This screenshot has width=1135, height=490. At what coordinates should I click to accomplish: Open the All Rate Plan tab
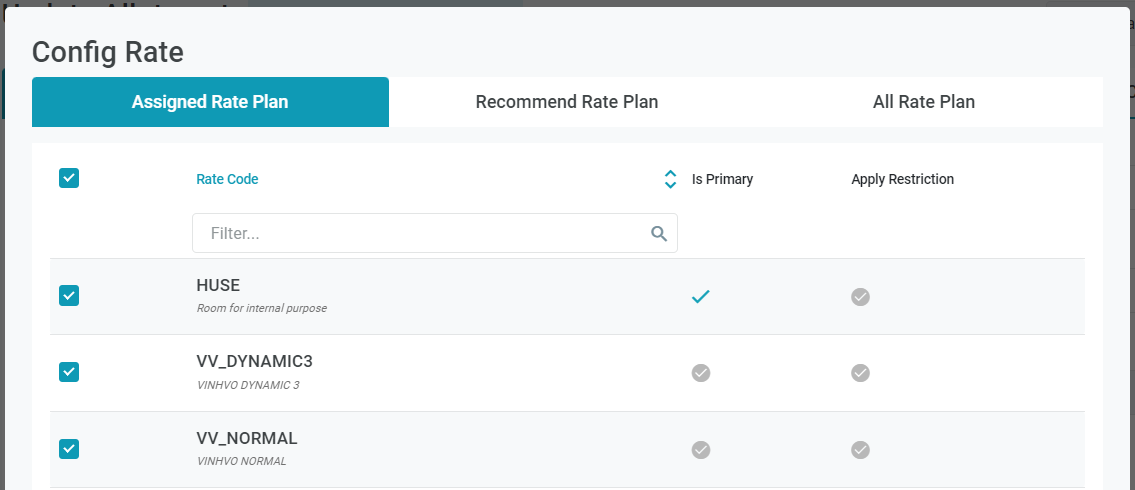tap(924, 102)
